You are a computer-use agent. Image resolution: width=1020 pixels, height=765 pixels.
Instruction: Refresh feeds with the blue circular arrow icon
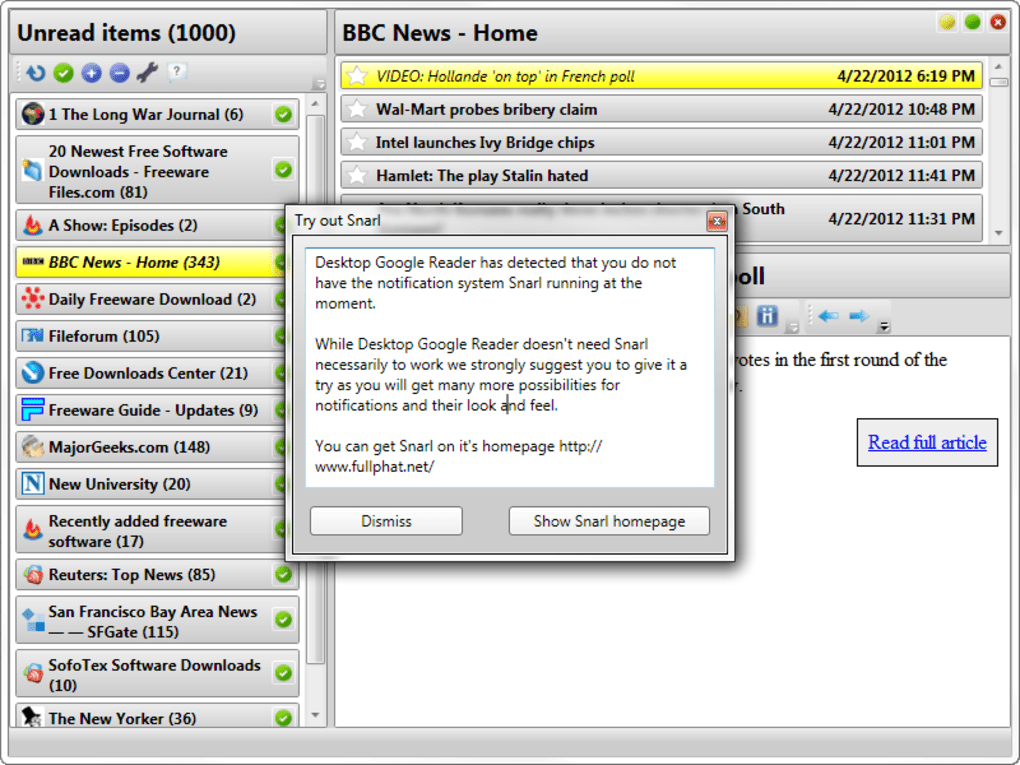tap(35, 73)
